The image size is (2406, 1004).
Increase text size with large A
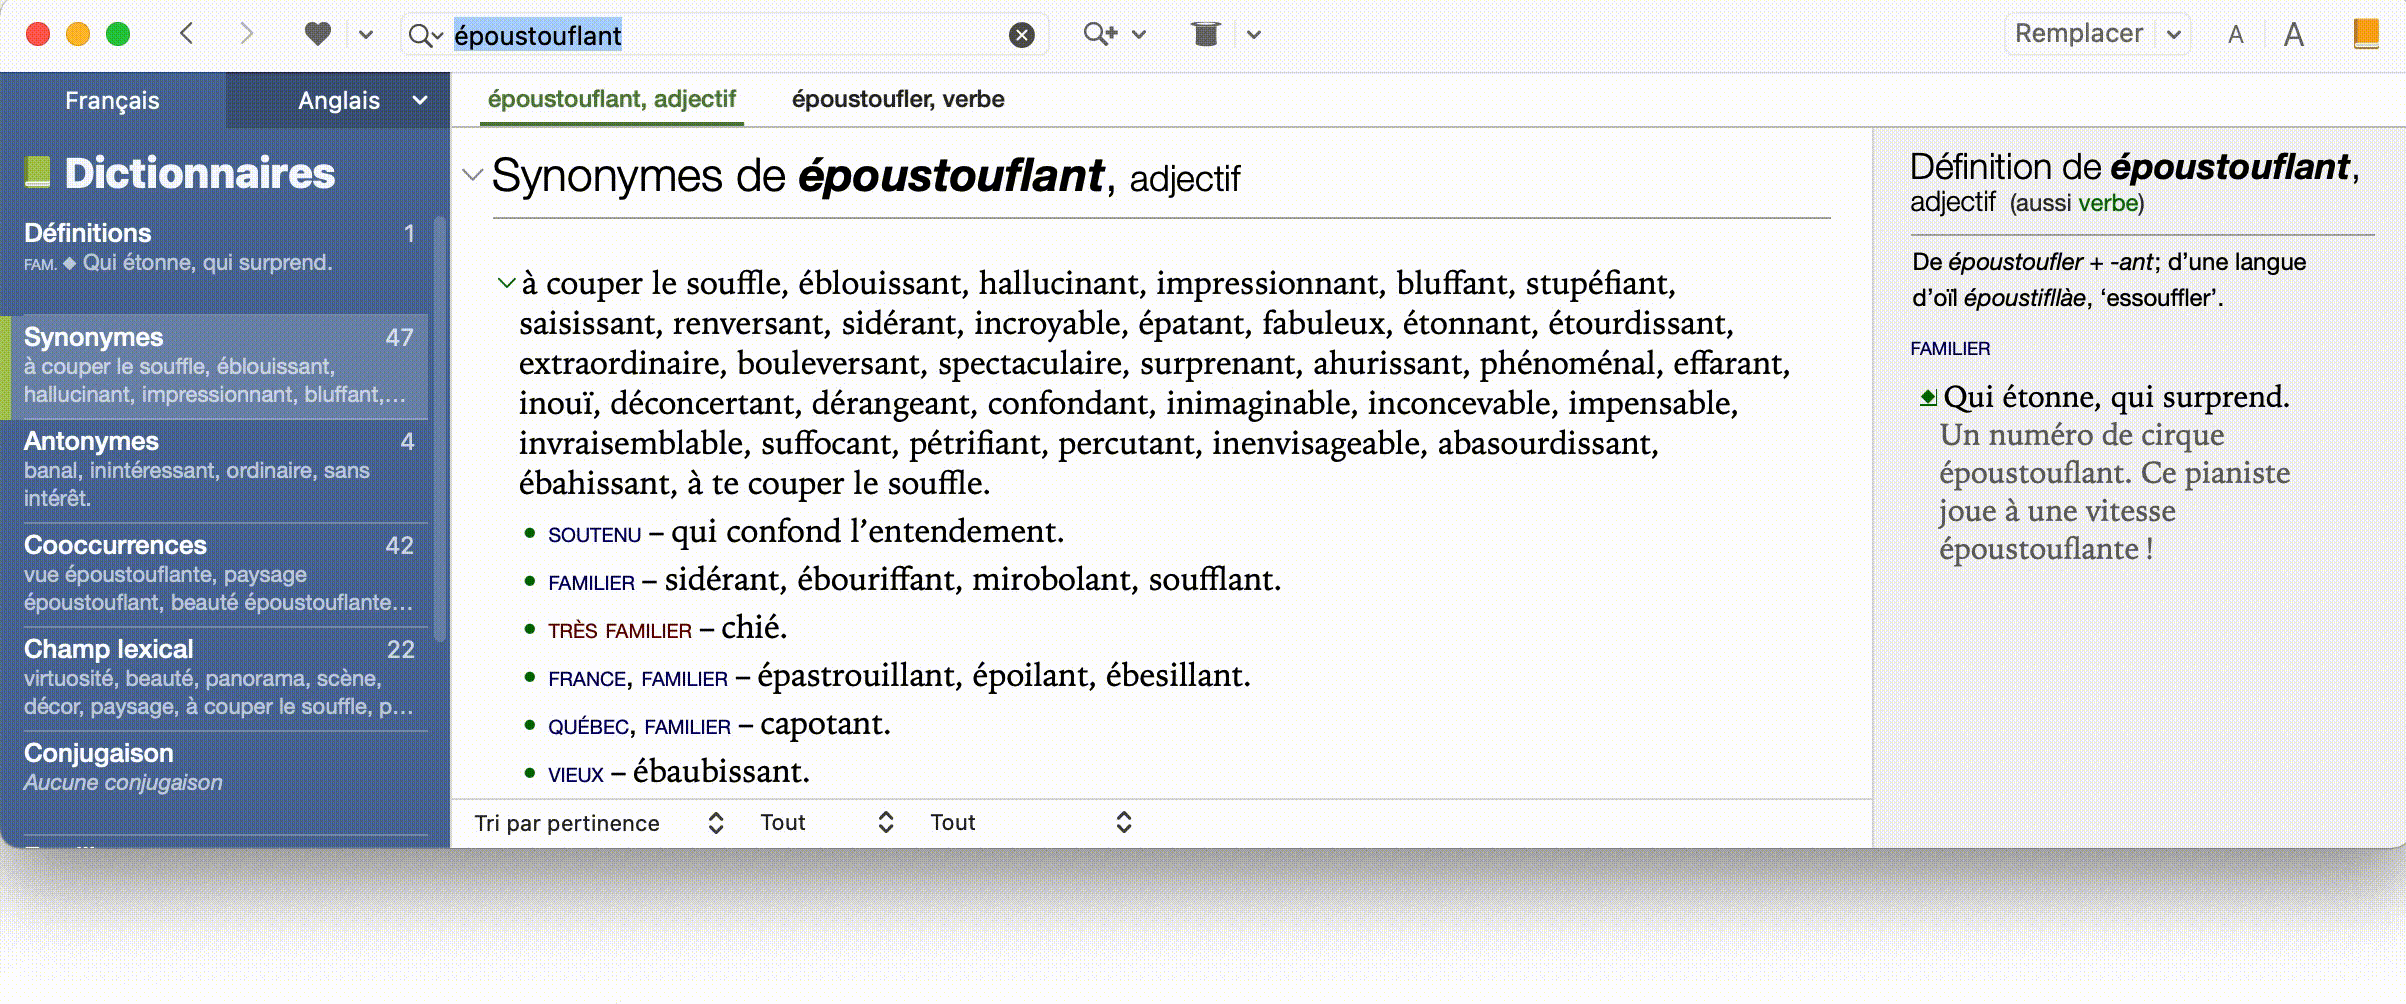tap(2293, 36)
